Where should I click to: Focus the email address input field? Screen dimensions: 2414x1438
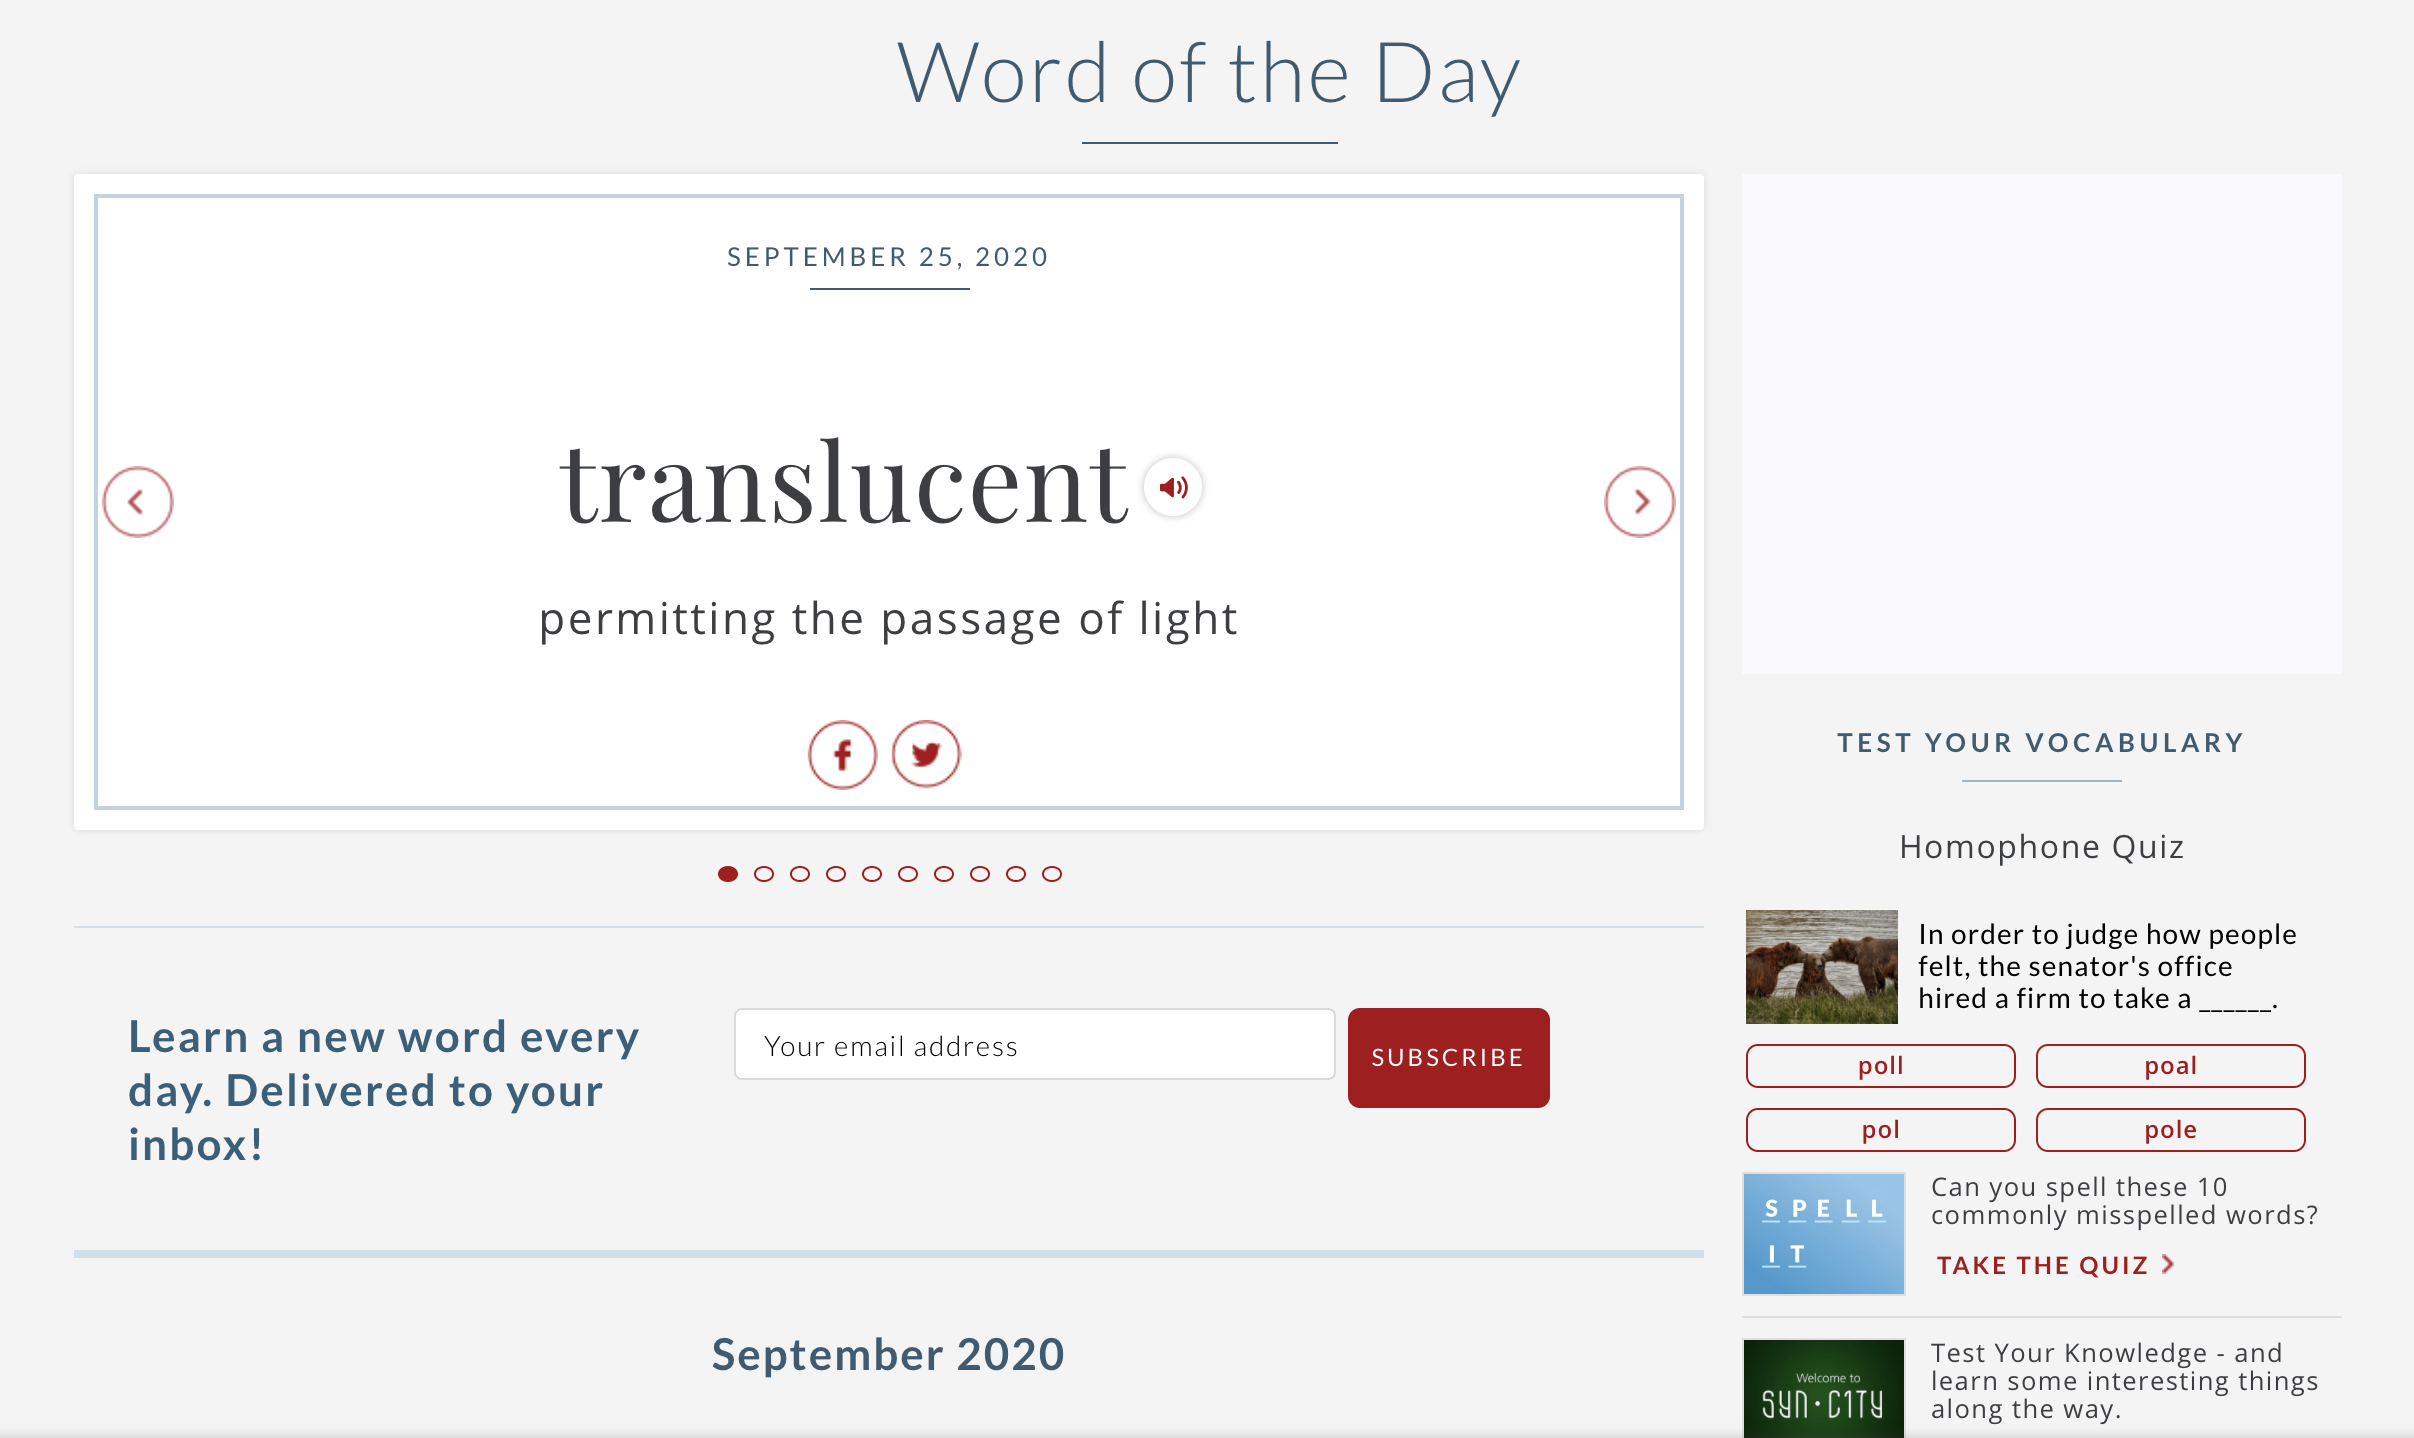point(1034,1044)
